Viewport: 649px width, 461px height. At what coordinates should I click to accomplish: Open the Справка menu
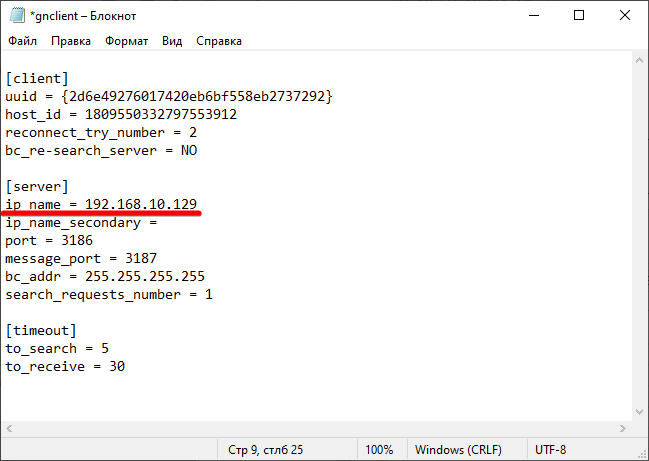point(219,41)
